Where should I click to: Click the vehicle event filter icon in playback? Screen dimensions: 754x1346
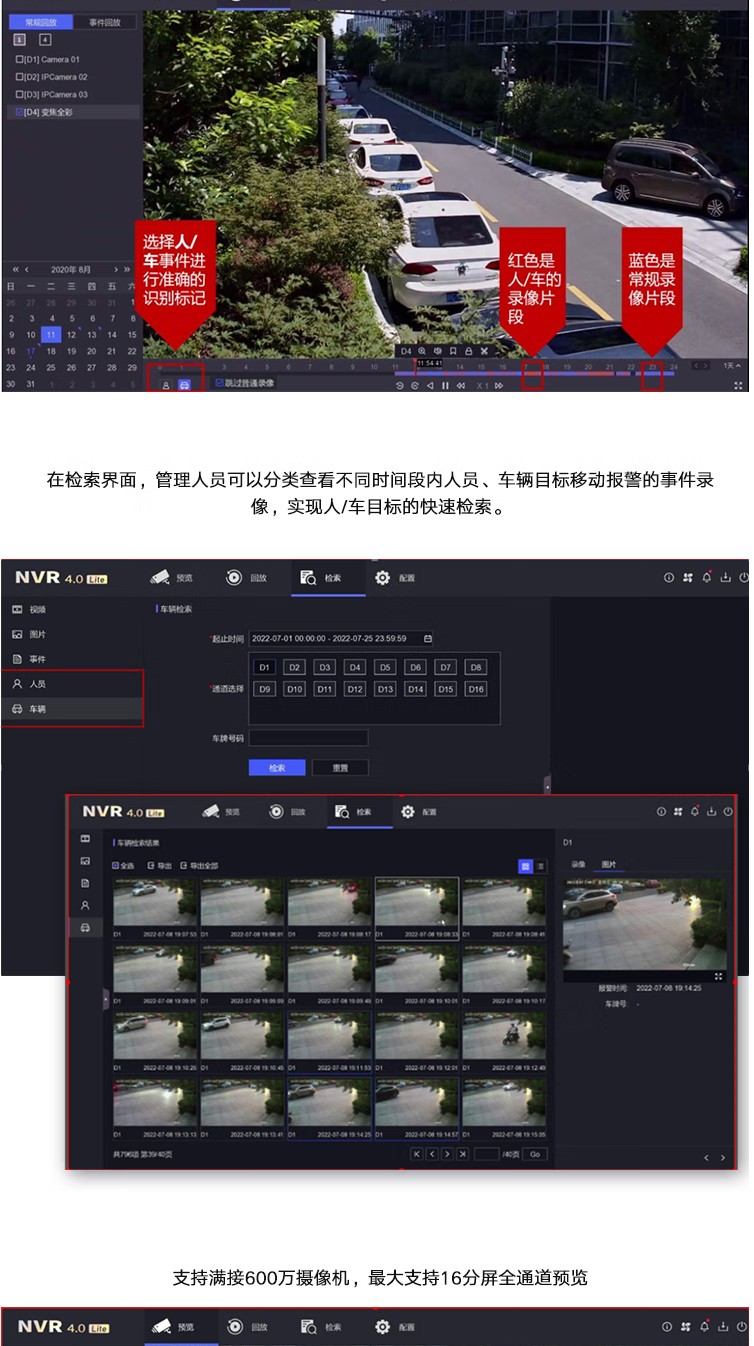point(184,384)
